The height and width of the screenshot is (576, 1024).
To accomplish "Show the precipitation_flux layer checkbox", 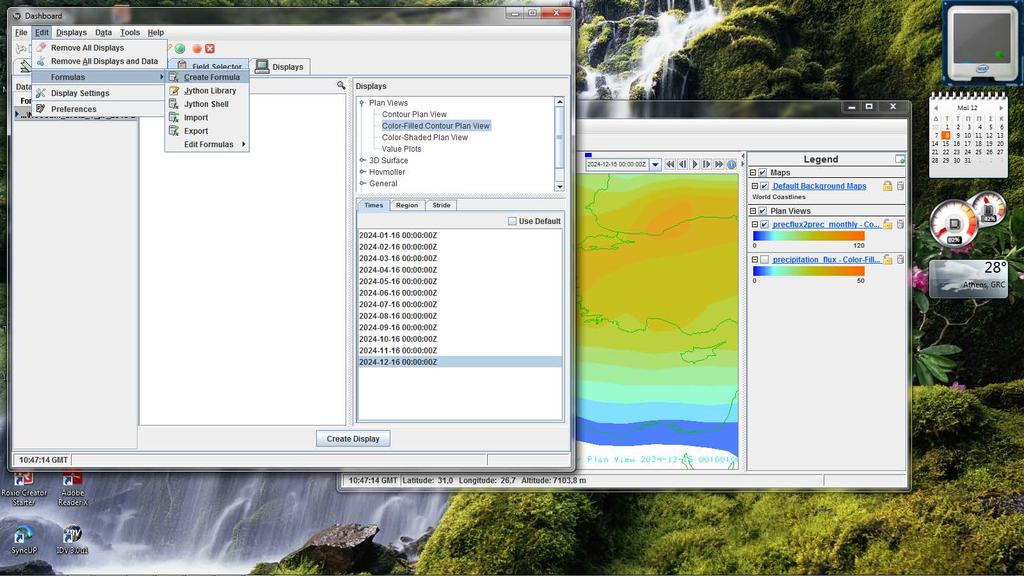I will 764,259.
